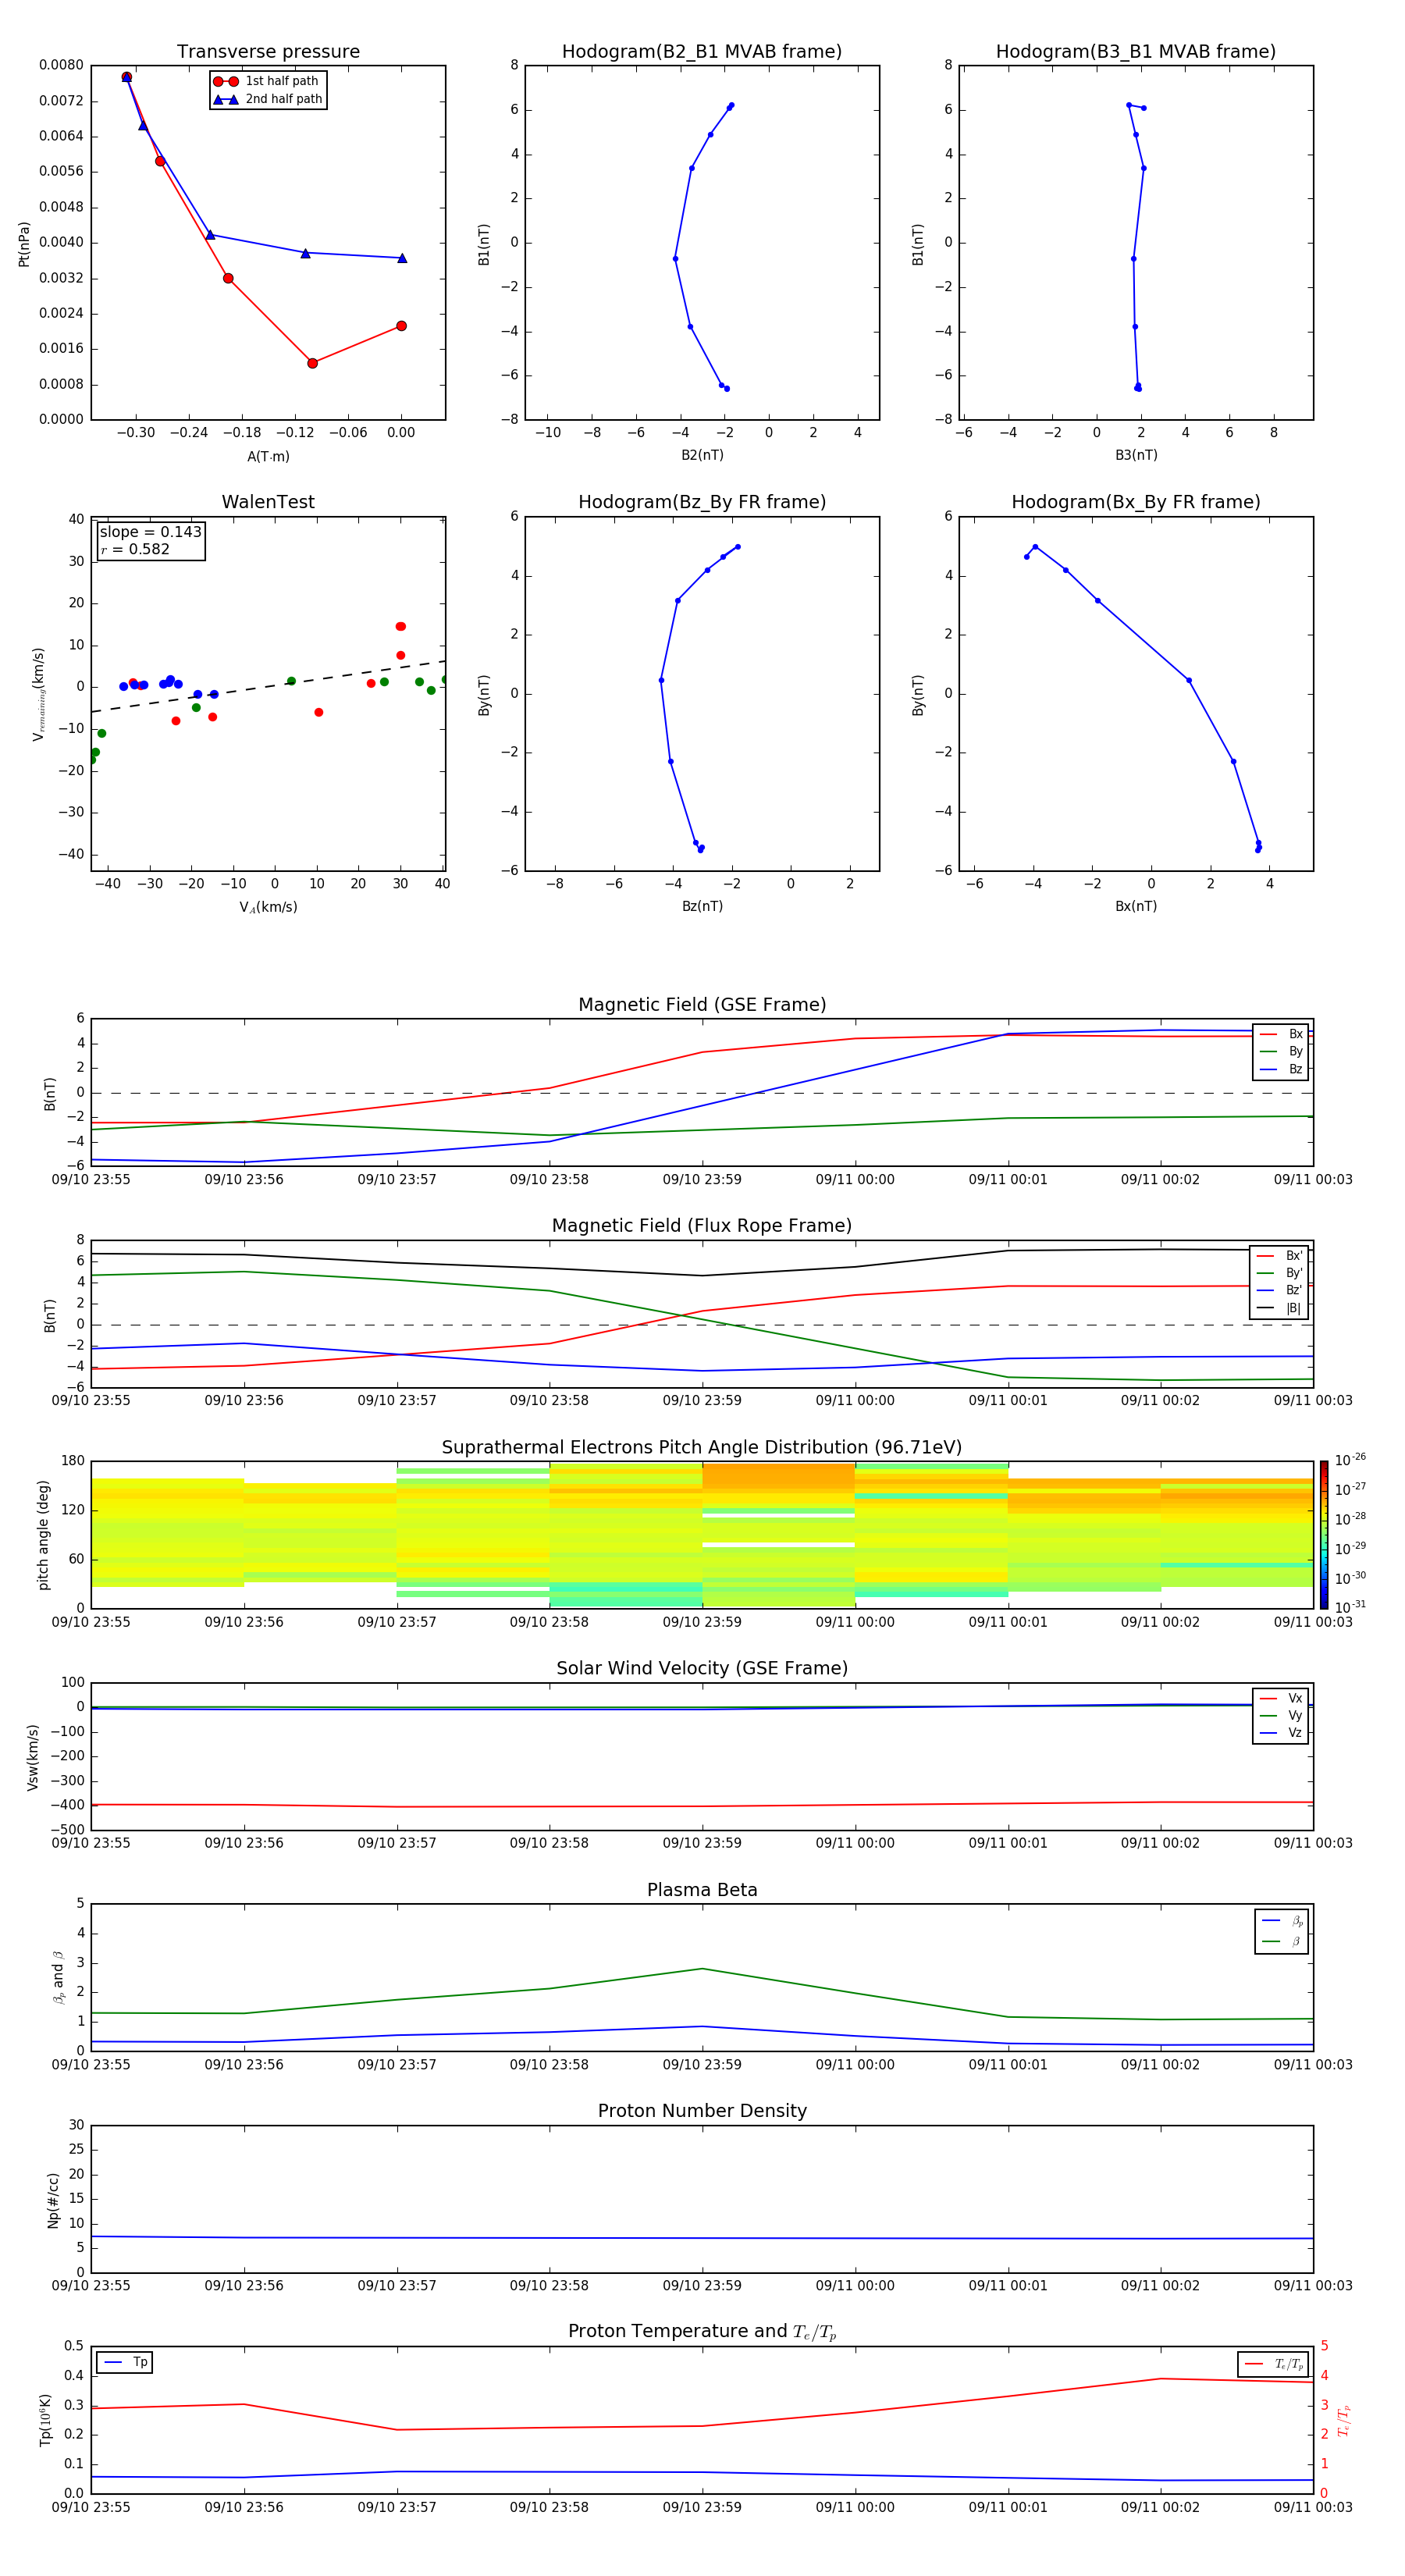Click the 'WalenTest' plot title
This screenshot has width=1405, height=2576.
point(268,502)
